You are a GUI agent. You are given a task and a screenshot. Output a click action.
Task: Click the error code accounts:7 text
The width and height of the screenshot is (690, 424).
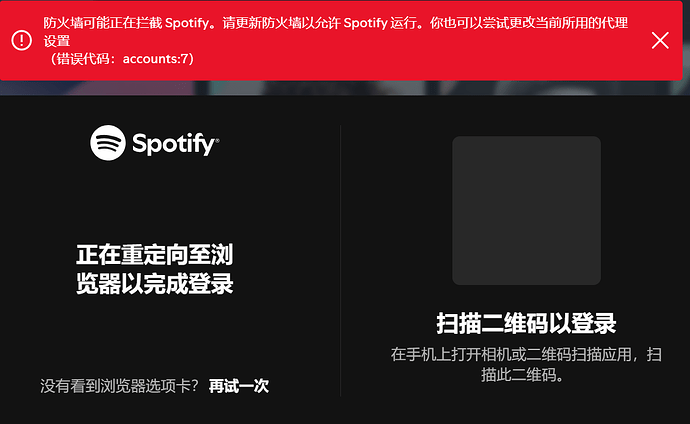156,58
